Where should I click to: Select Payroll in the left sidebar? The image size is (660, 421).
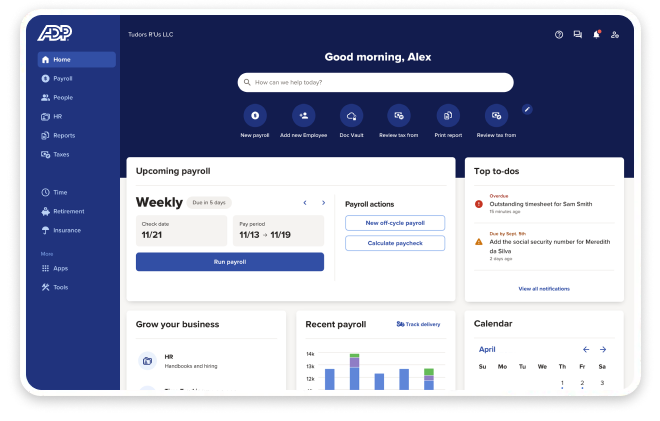62,78
